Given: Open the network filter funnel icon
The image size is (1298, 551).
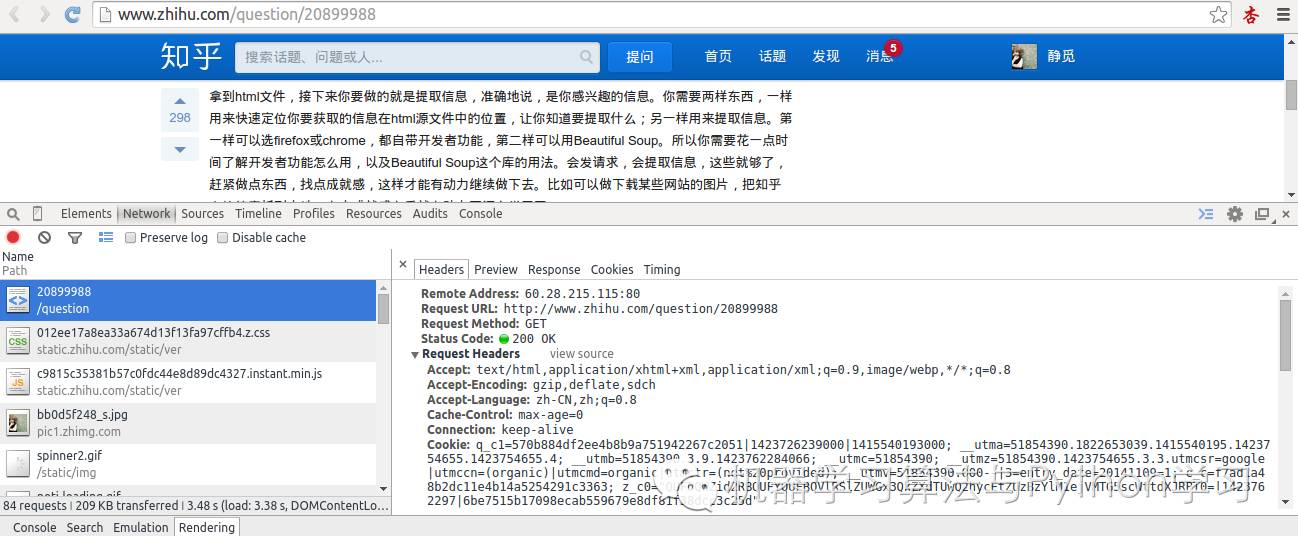Looking at the screenshot, I should pos(75,238).
